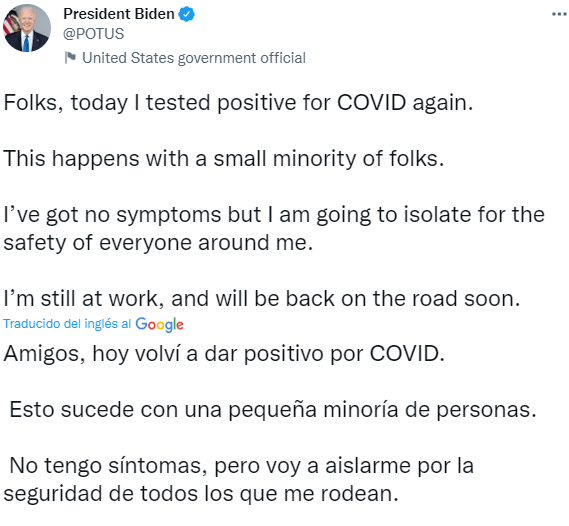Click the 'I'm still at work' sentence

coord(262,299)
